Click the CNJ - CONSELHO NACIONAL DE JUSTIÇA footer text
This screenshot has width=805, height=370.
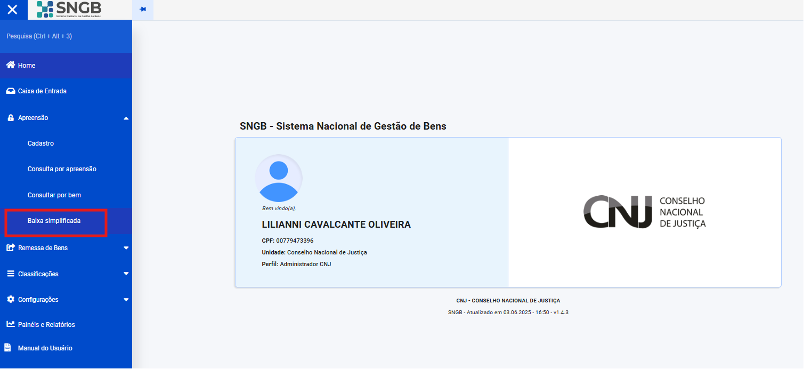[508, 300]
